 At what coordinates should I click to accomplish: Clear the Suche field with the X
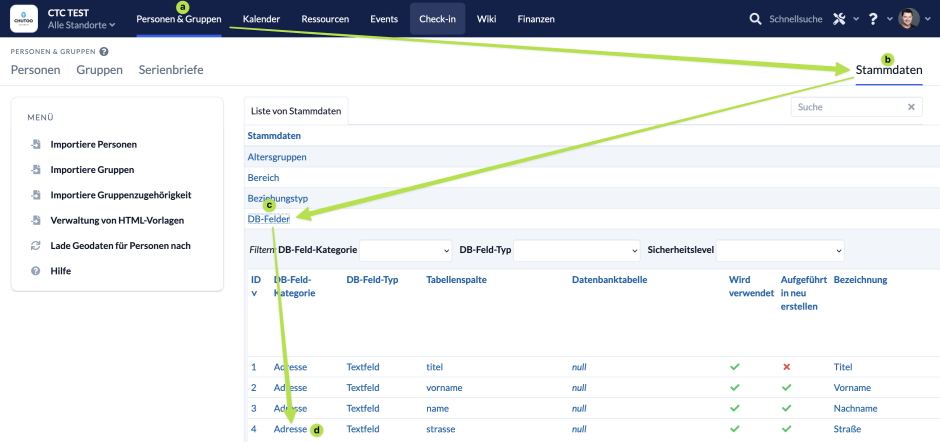(x=911, y=107)
